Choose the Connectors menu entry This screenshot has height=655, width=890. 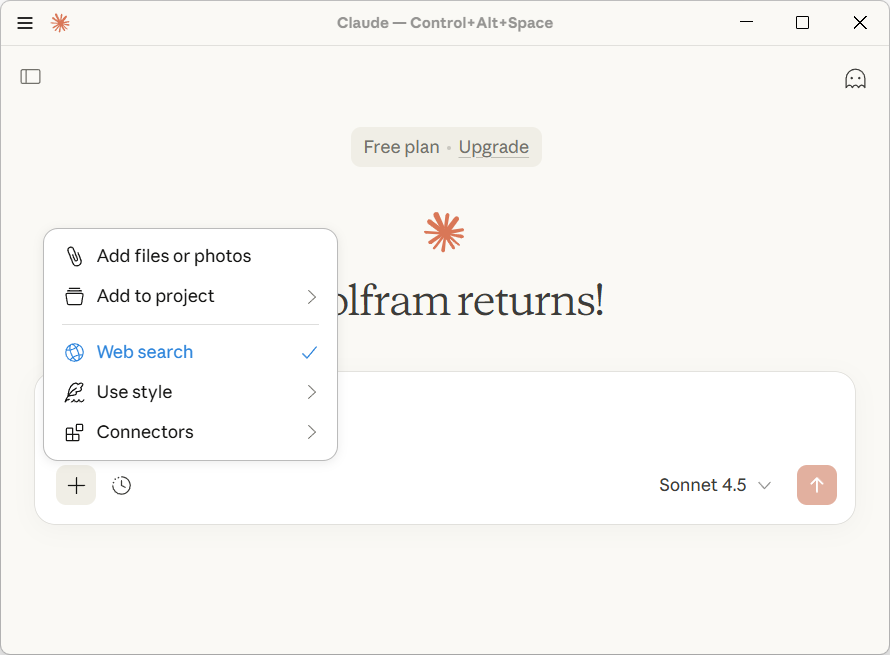pos(145,432)
